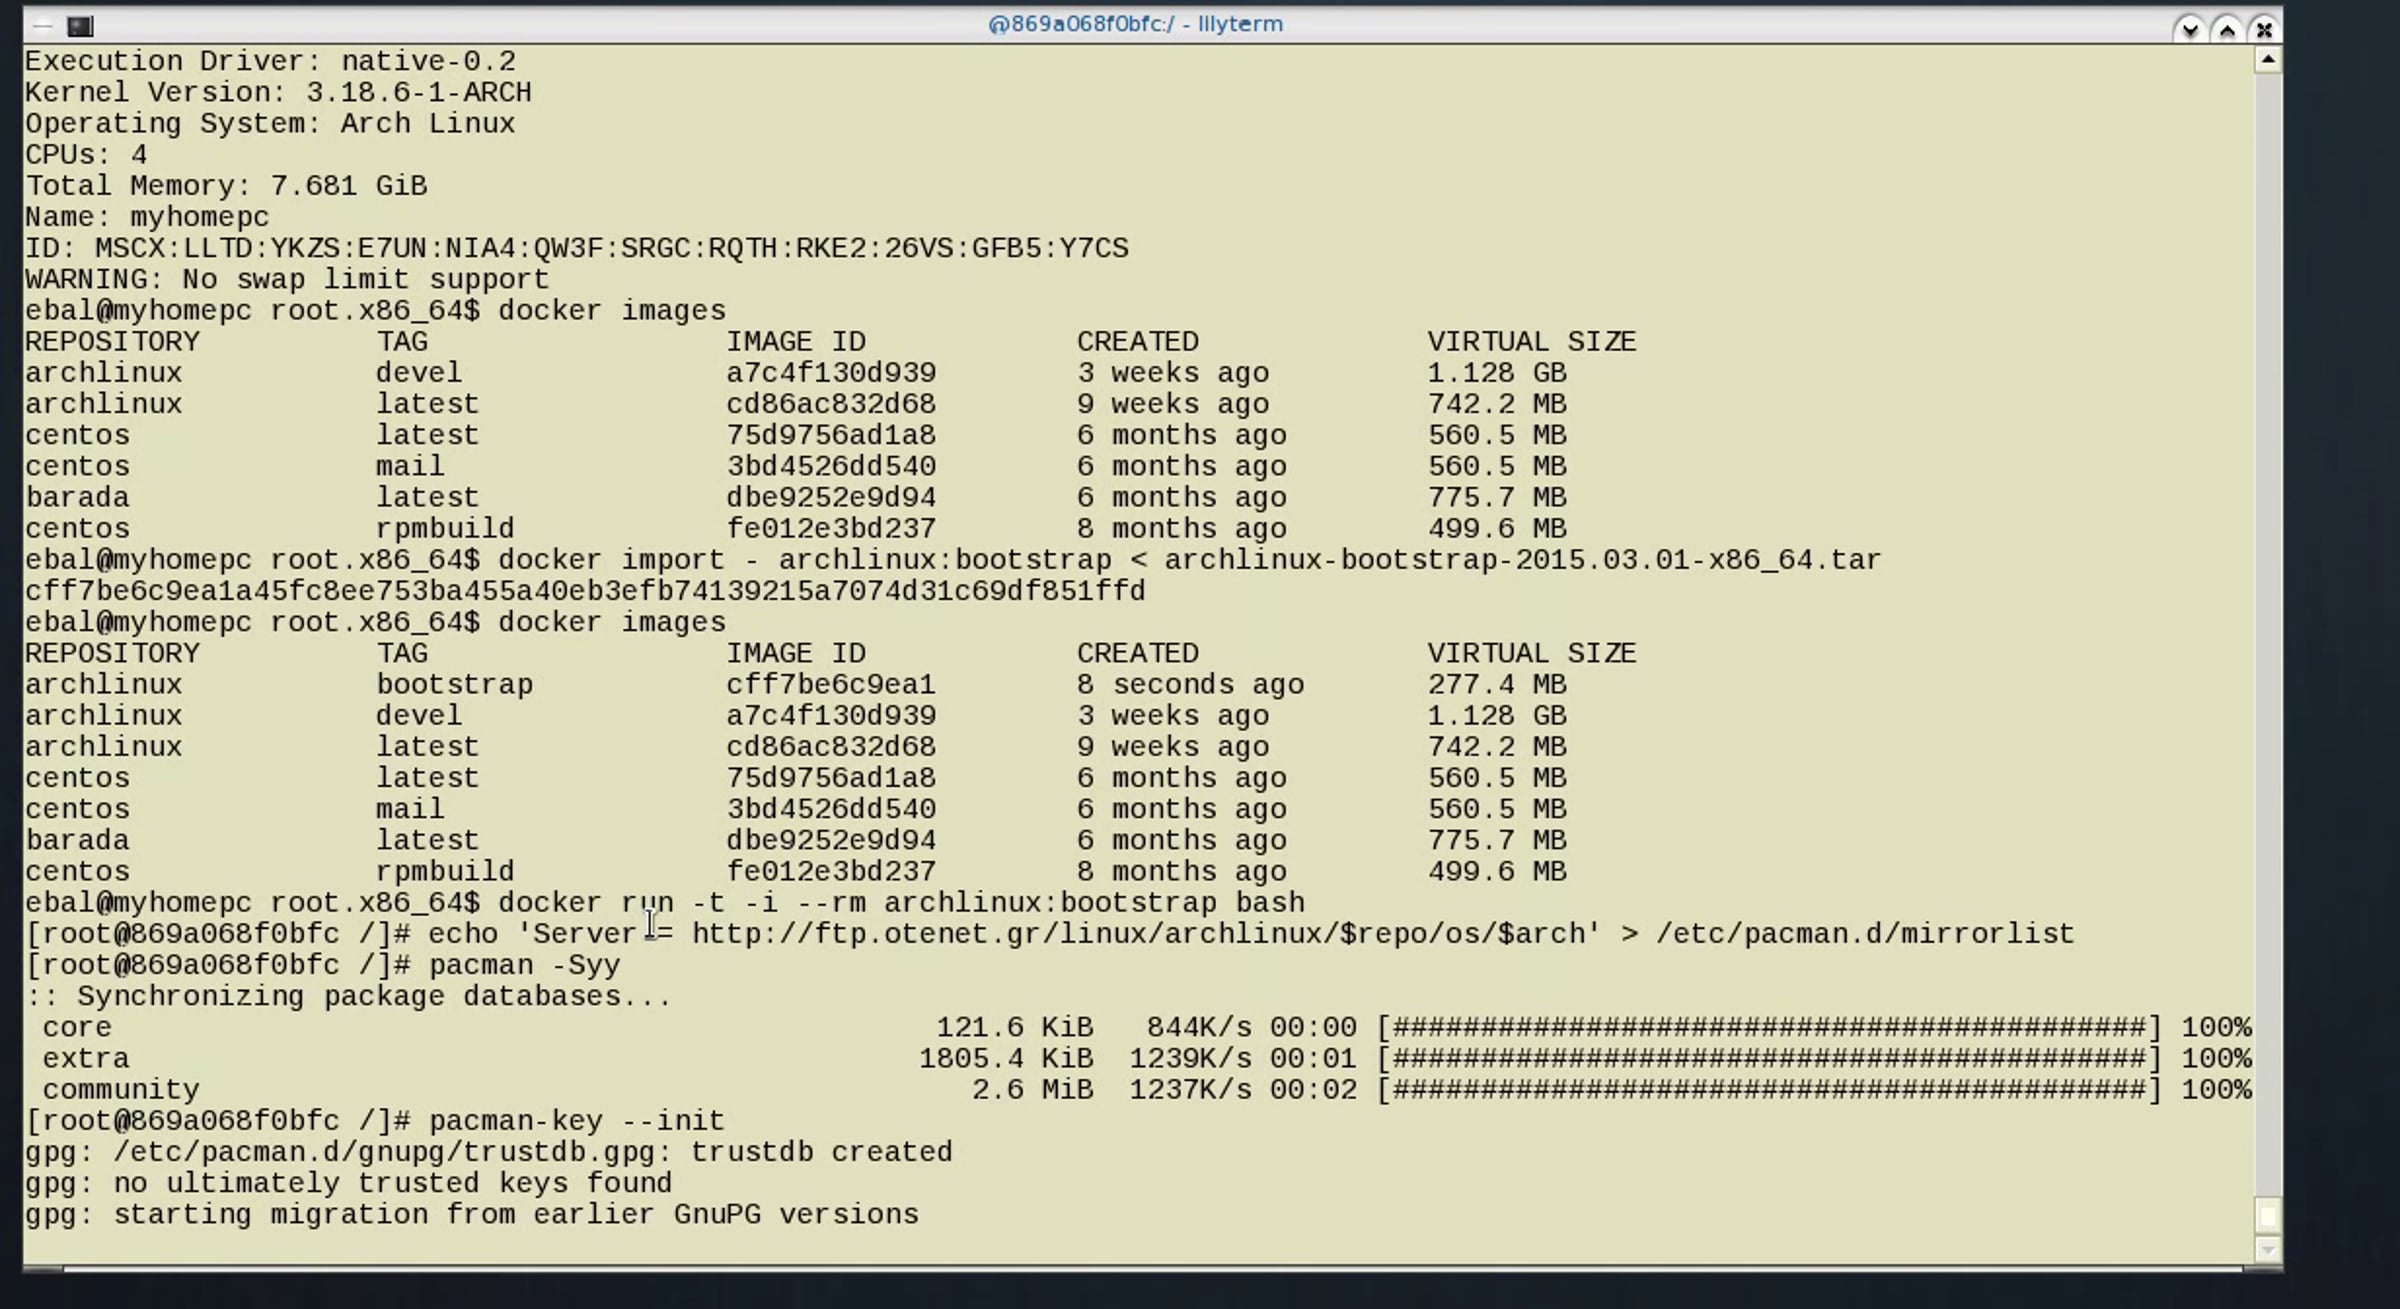Click 'Kernel Version: 3.18.6-1-ARCH' line

[278, 93]
